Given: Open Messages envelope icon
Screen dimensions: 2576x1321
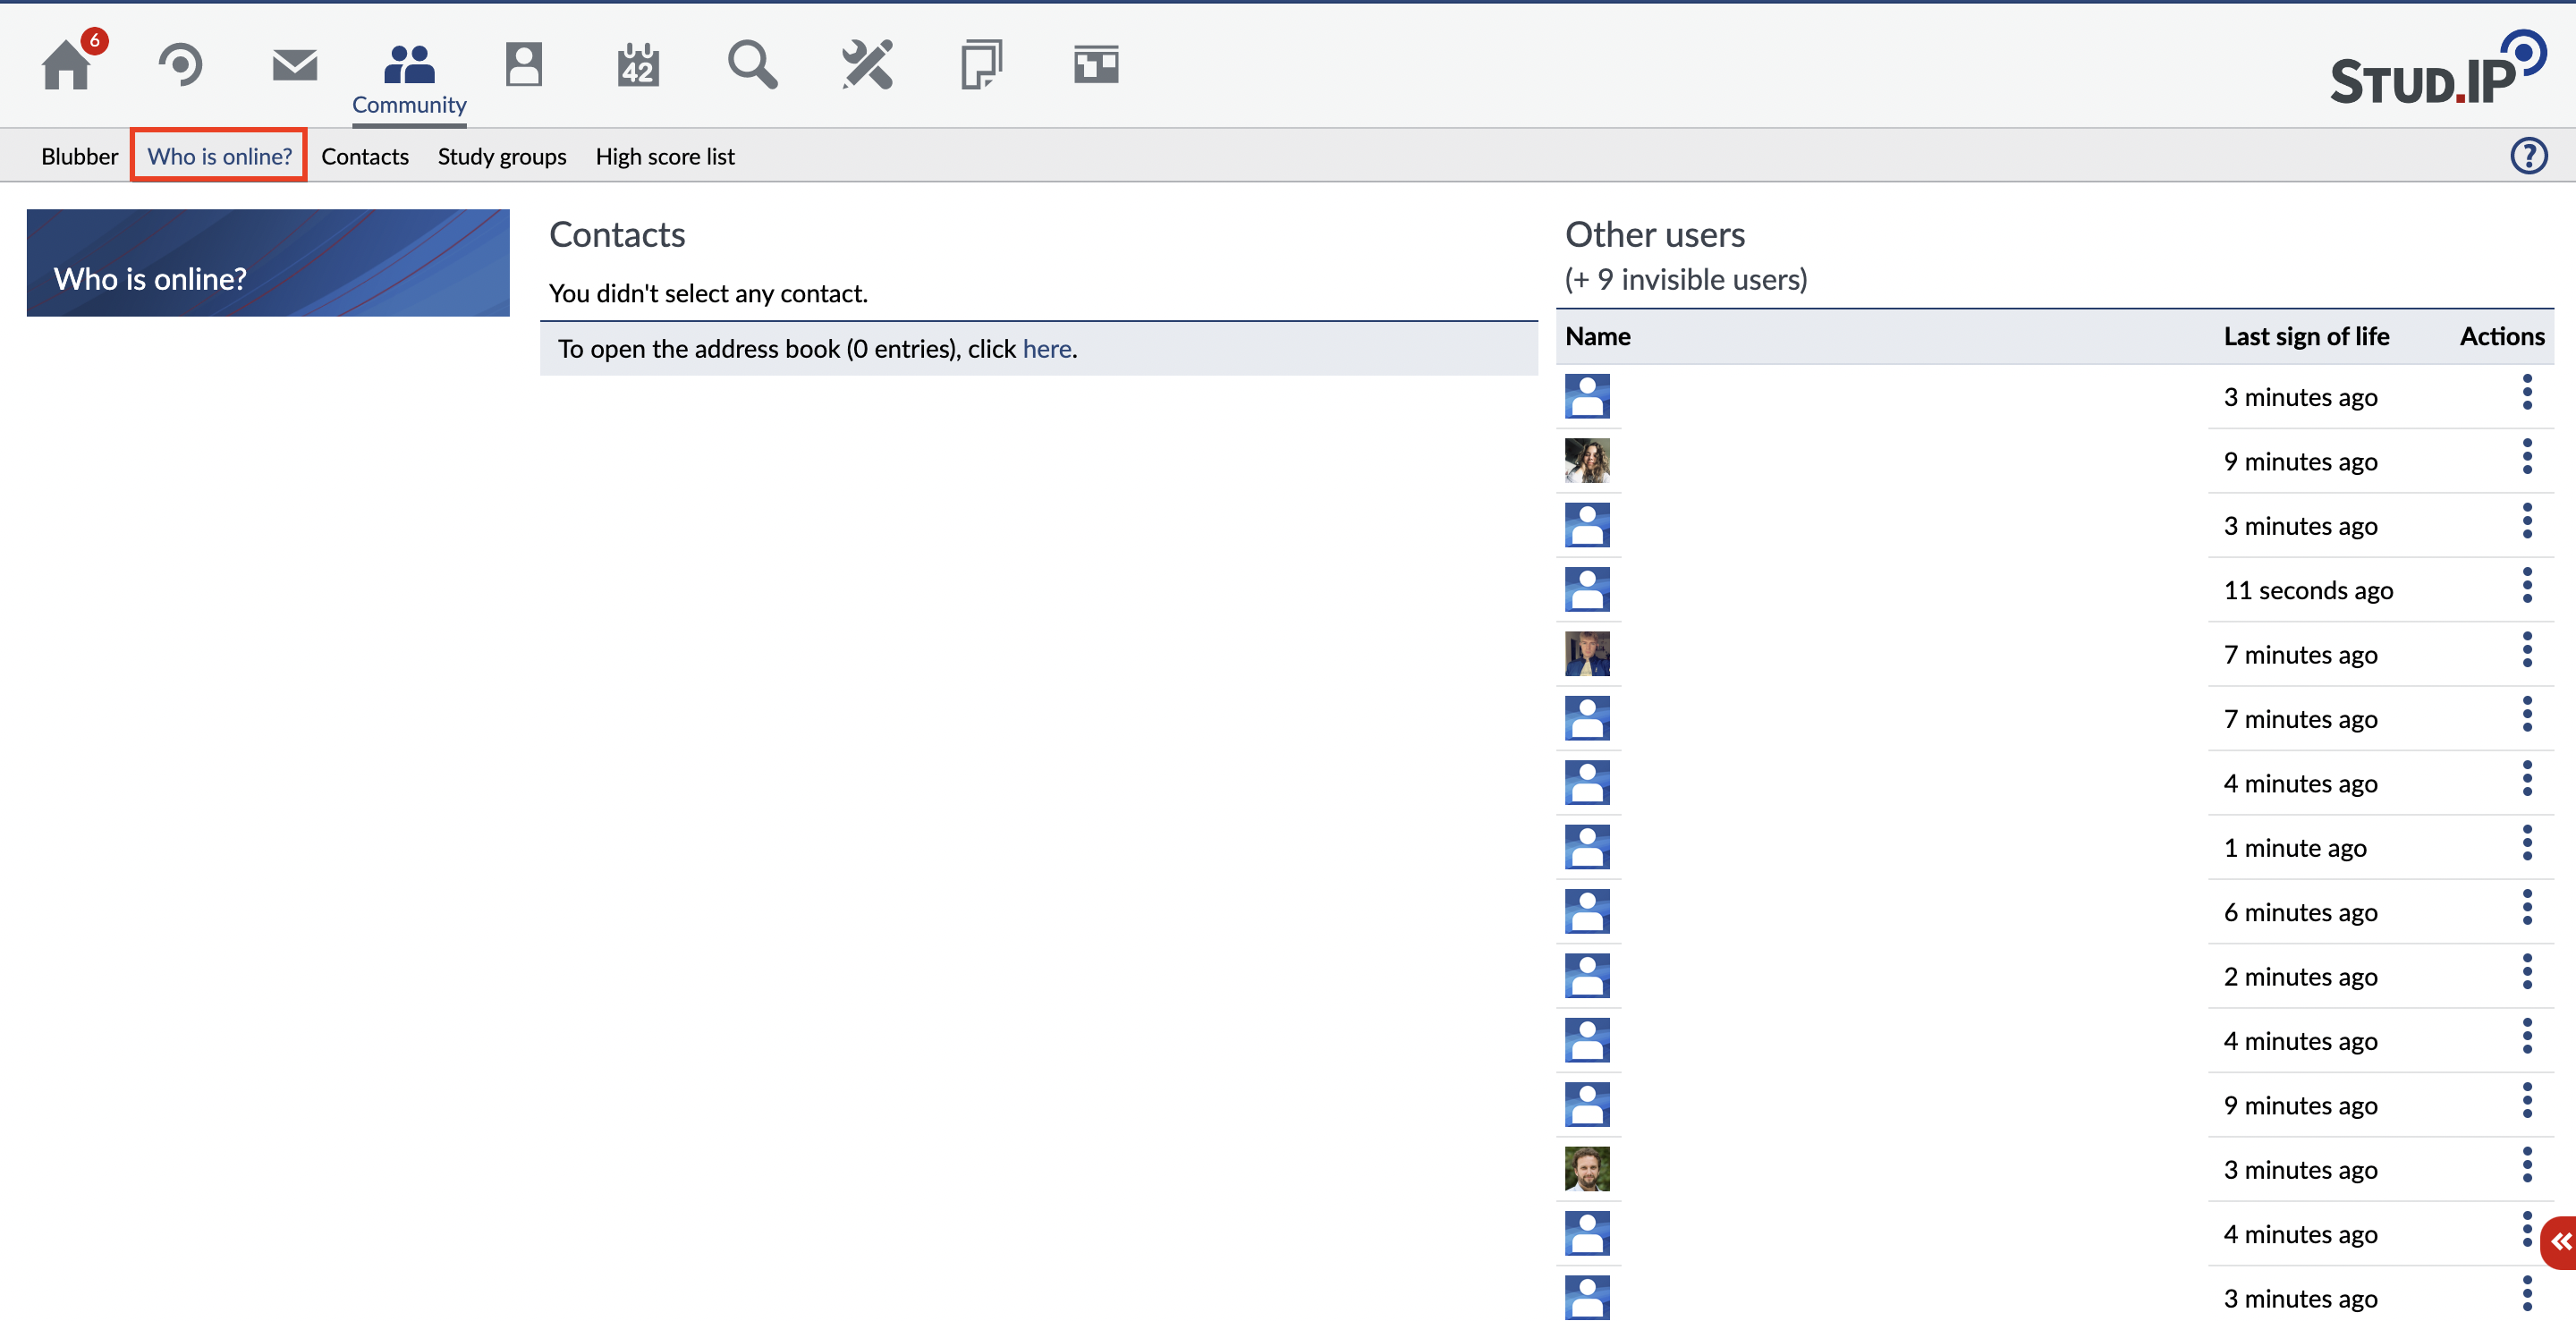Looking at the screenshot, I should [x=294, y=66].
